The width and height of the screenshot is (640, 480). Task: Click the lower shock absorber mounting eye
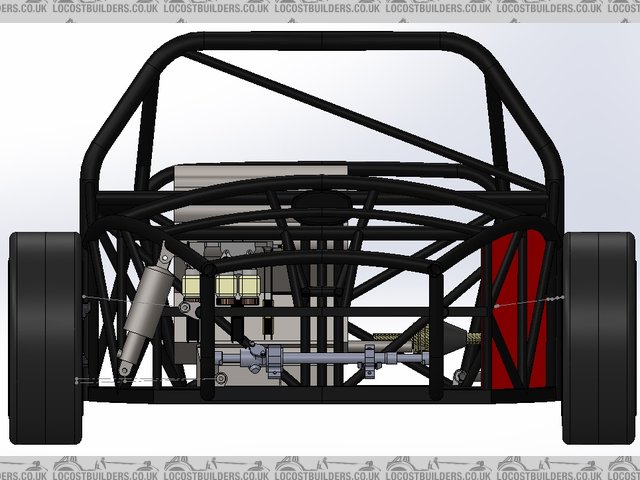pyautogui.click(x=124, y=369)
